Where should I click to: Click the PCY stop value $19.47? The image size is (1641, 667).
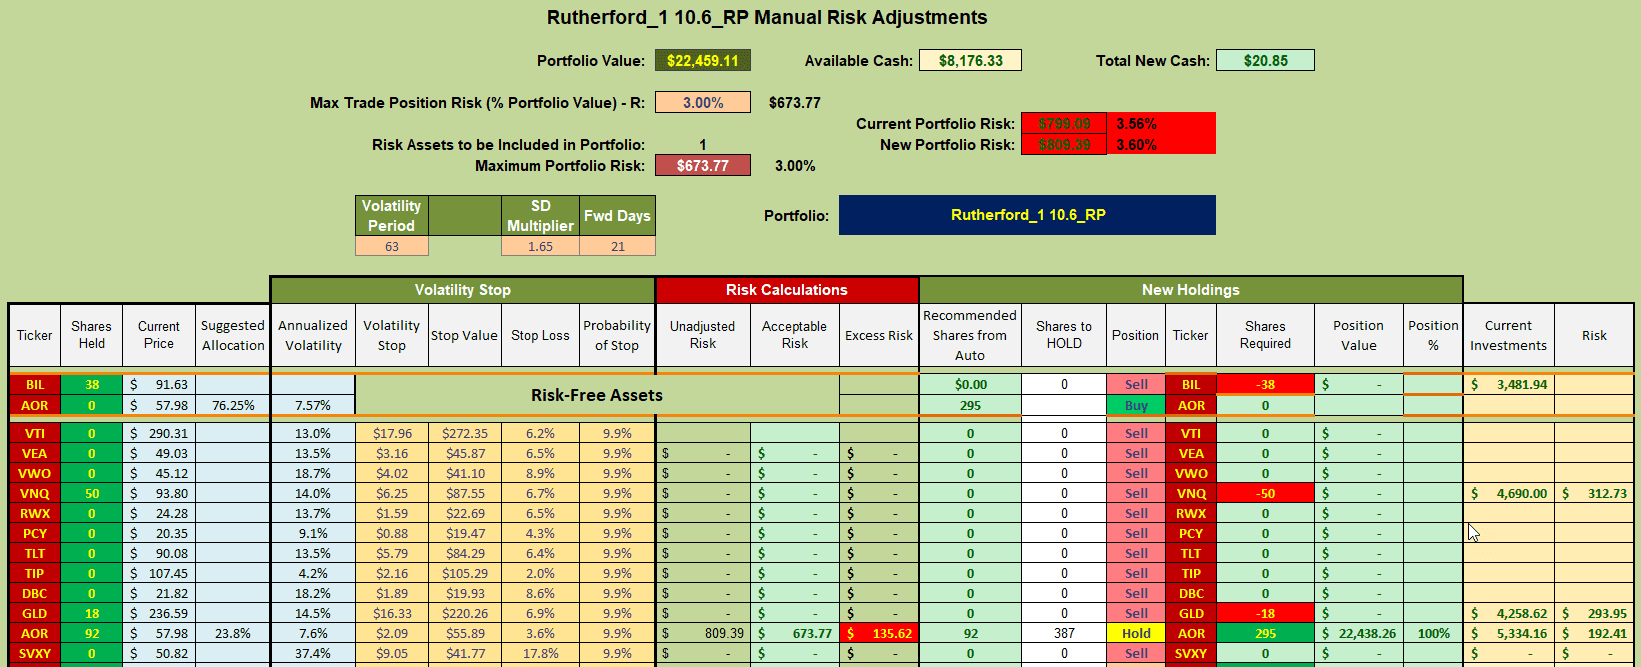coord(465,534)
